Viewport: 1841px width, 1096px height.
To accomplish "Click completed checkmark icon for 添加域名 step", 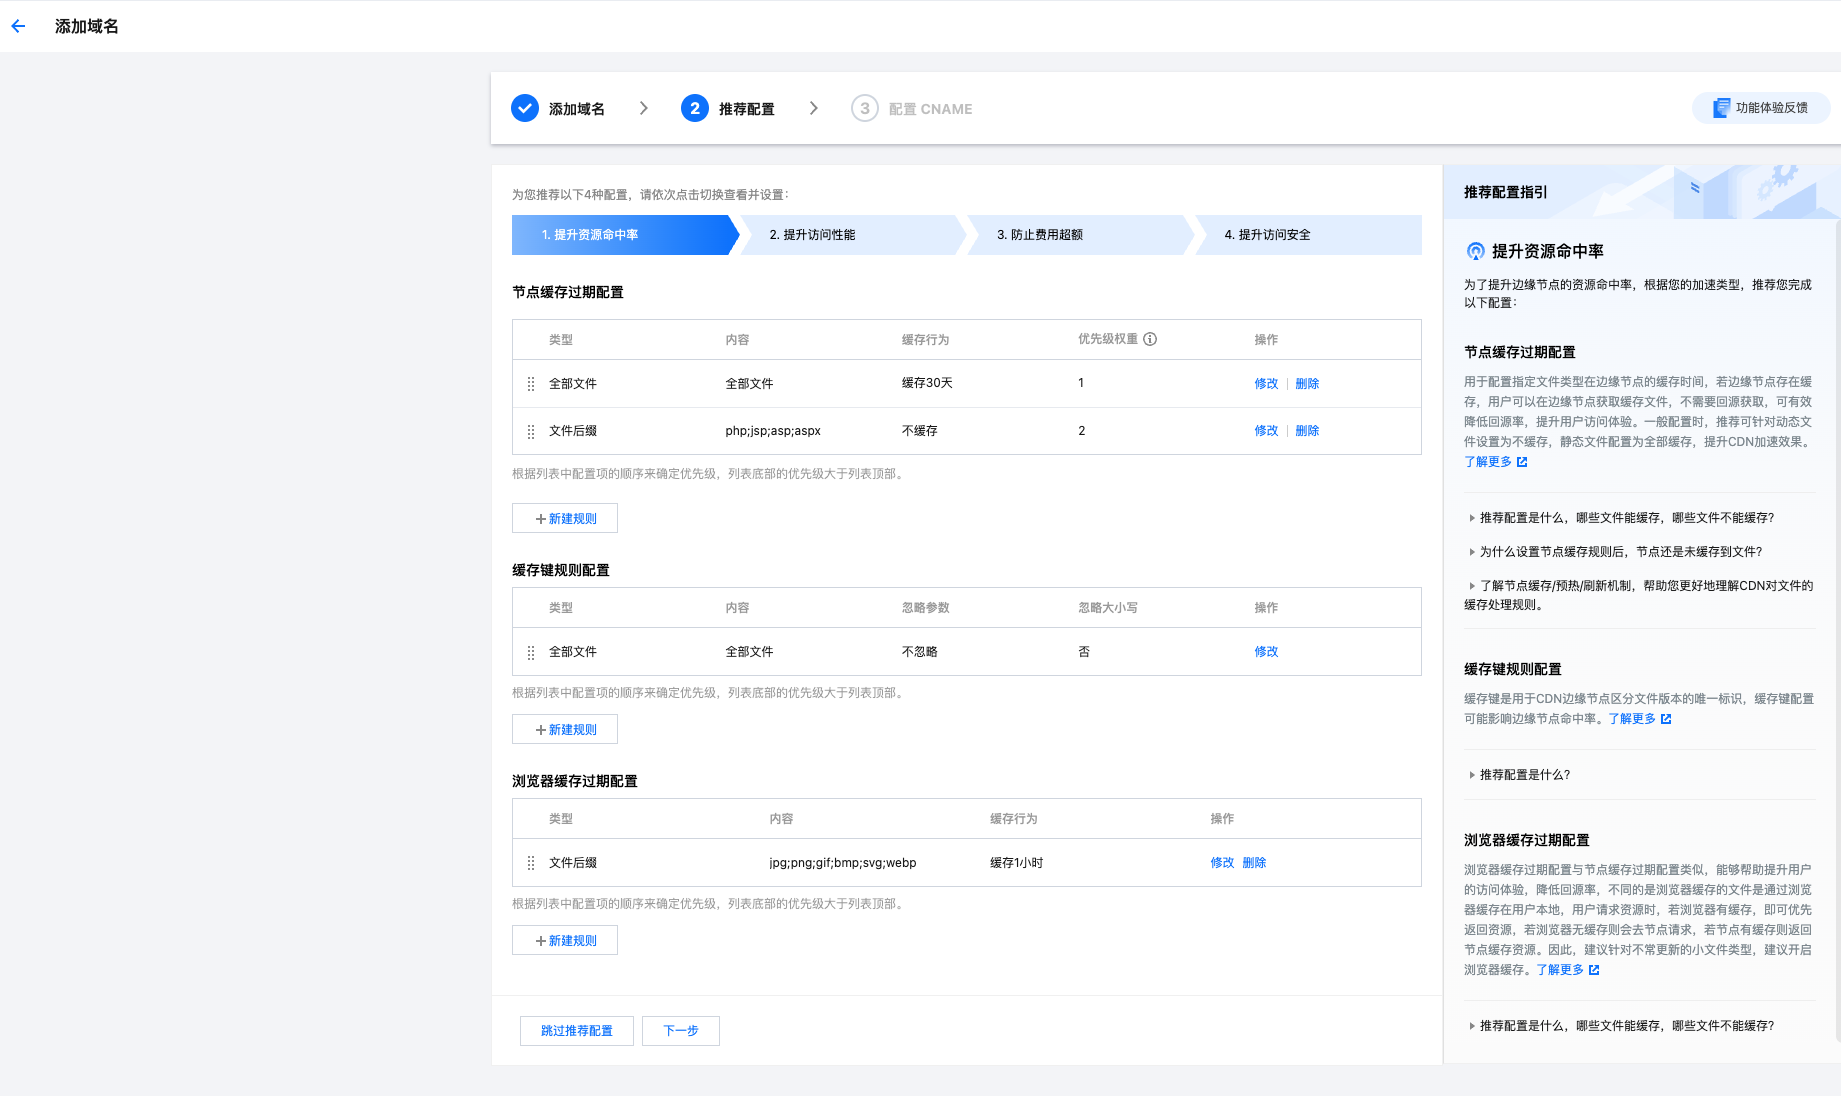I will [x=525, y=108].
